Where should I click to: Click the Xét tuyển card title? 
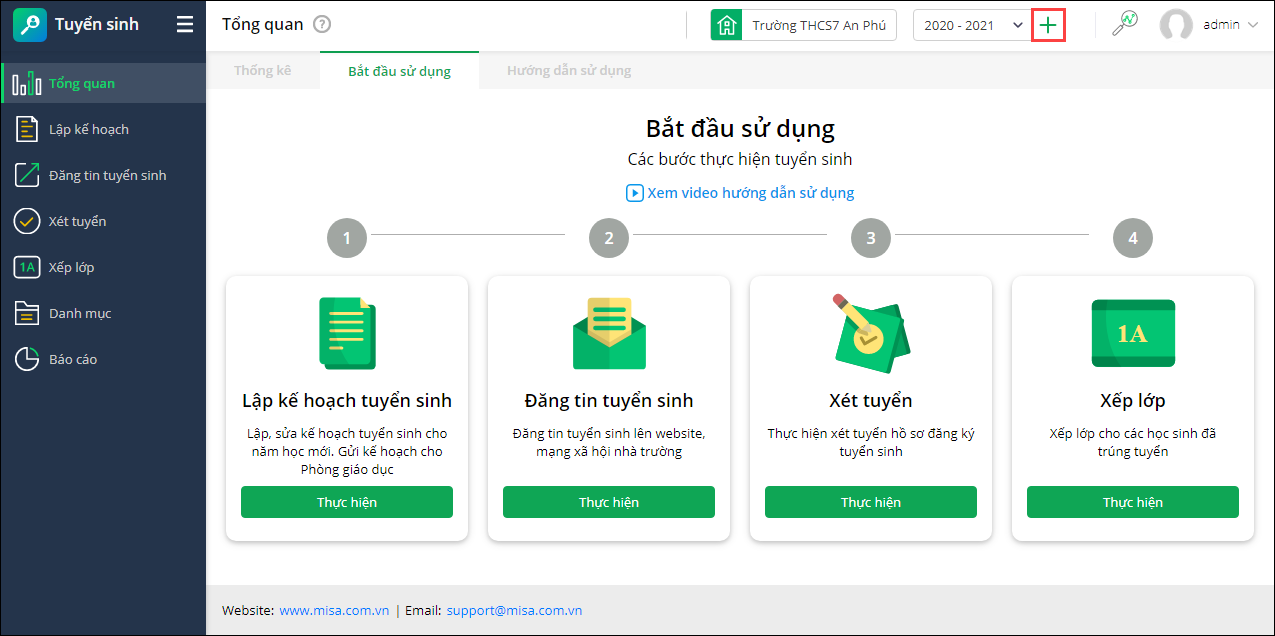click(x=871, y=401)
